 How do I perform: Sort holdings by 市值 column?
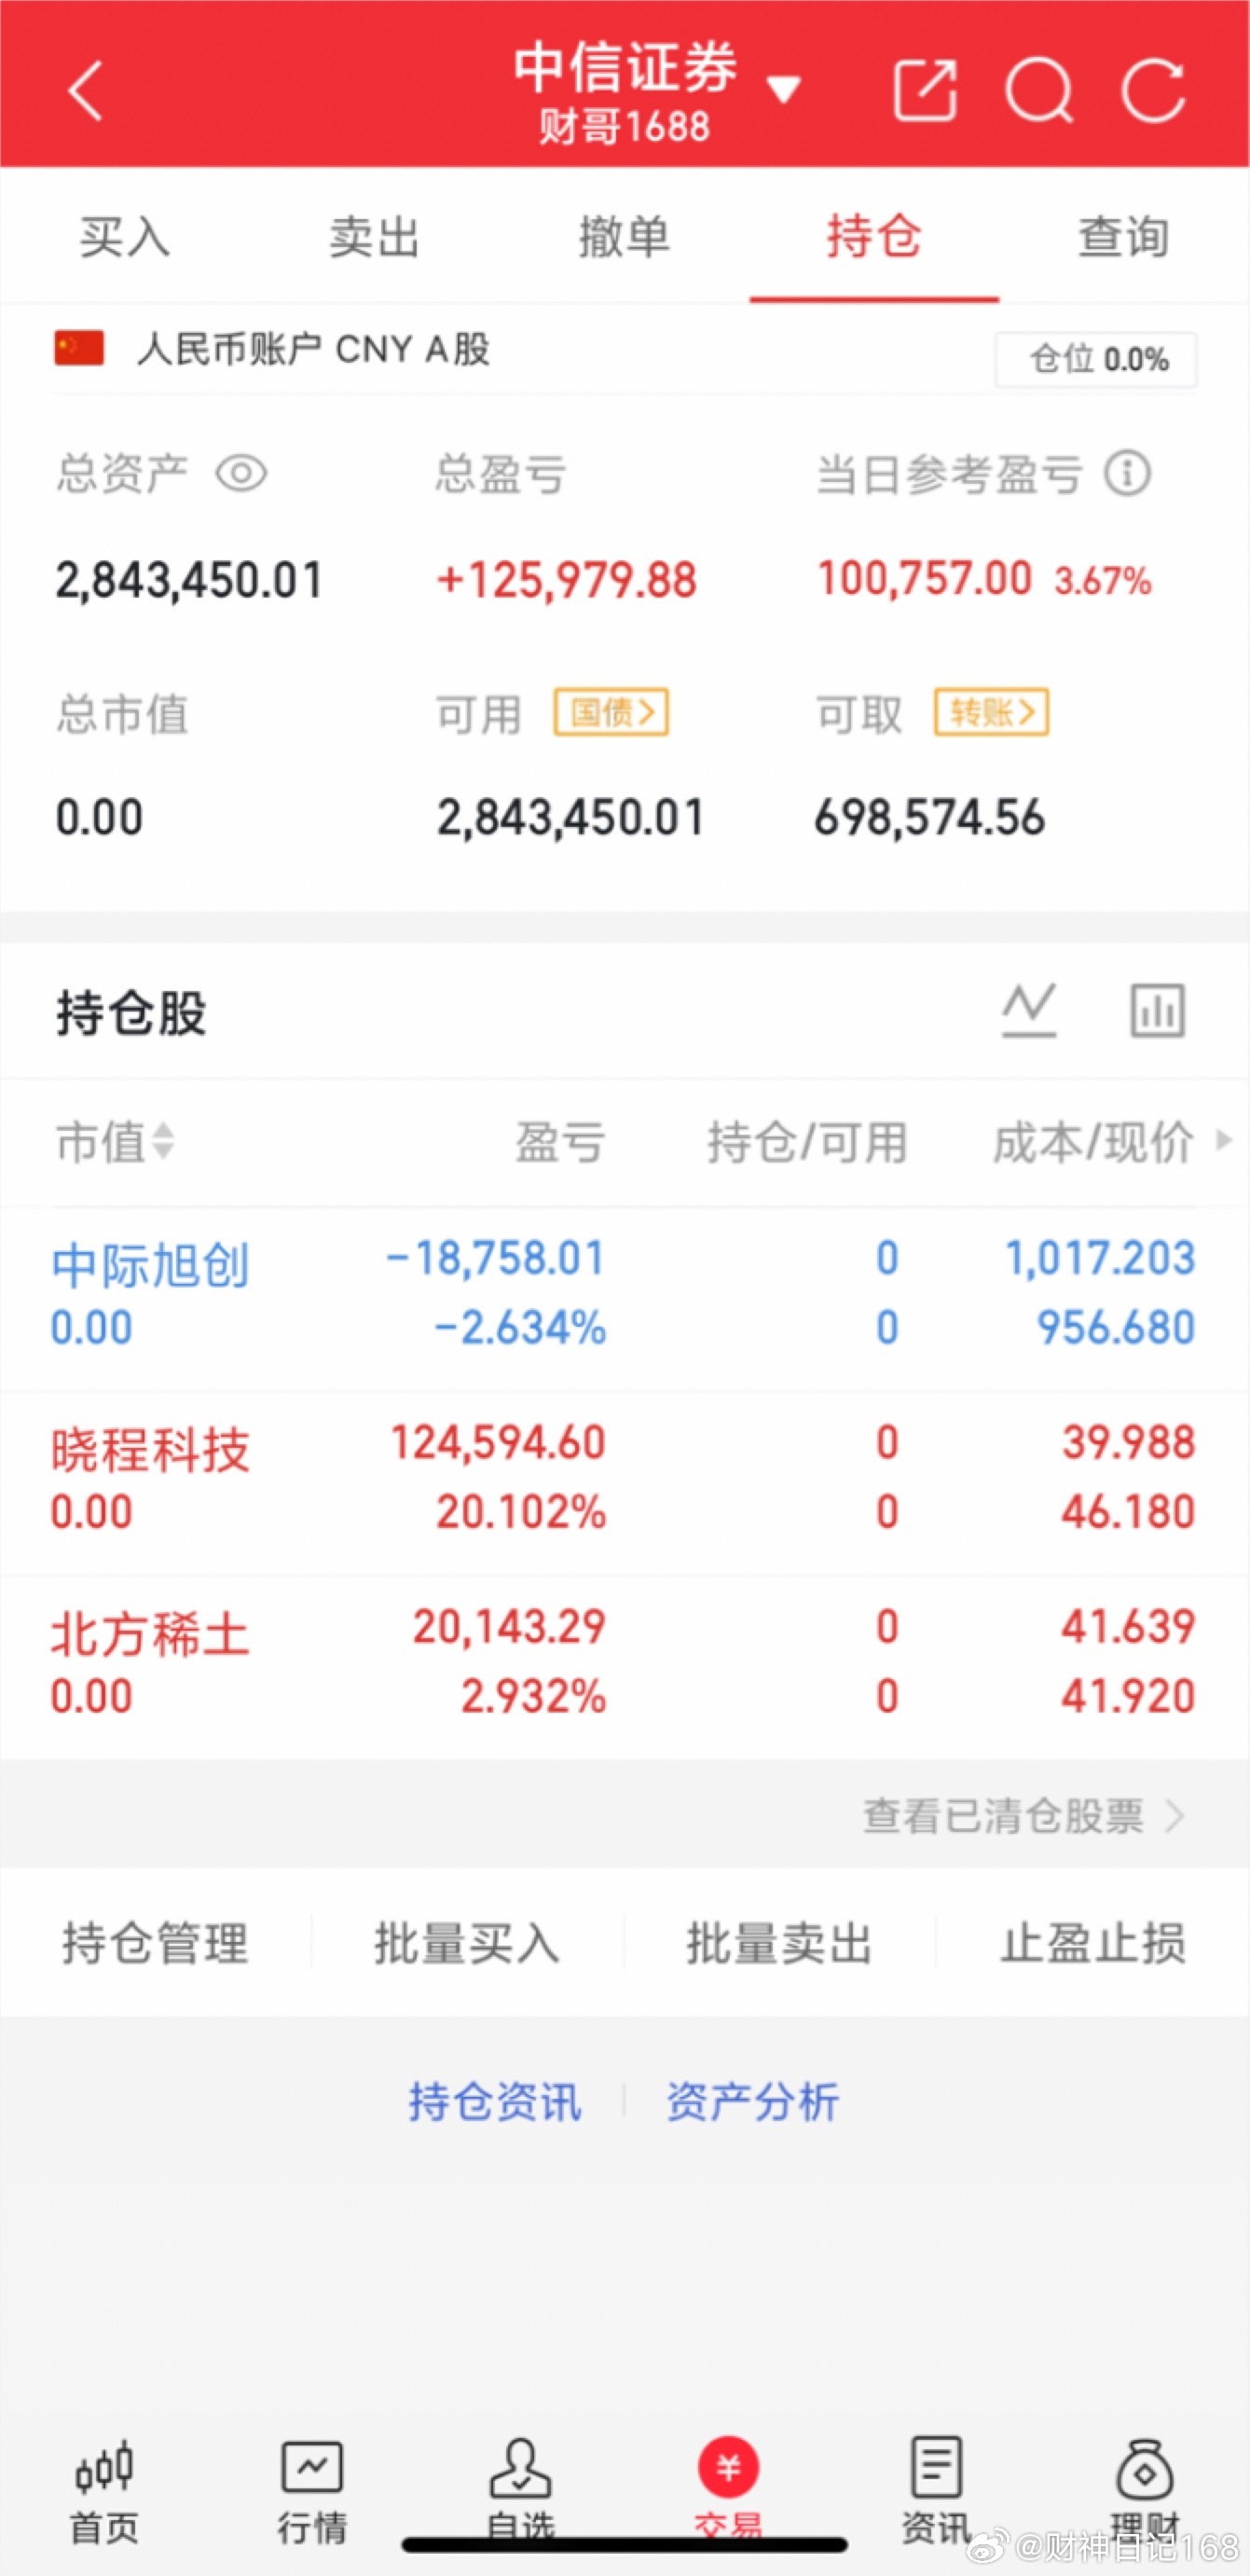(115, 1142)
